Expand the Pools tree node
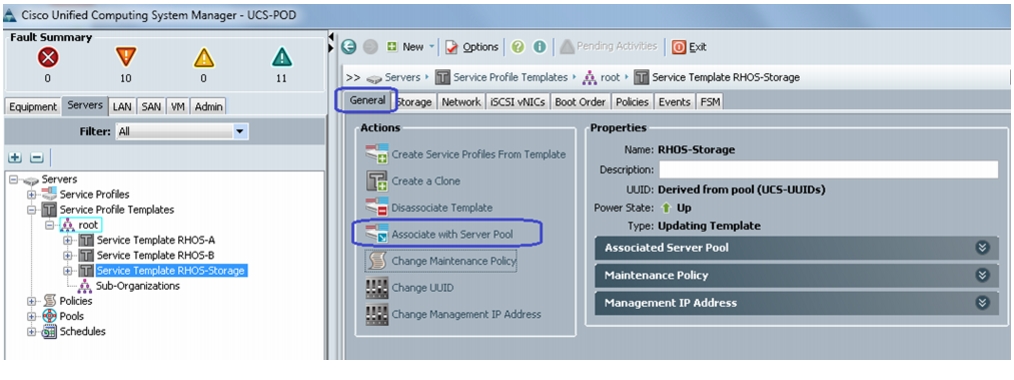Screen dimensions: 1014x380 (30, 316)
